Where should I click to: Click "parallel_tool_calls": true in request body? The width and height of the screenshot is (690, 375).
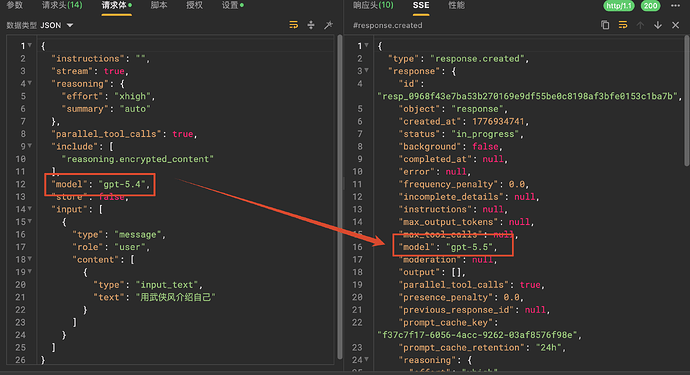[x=124, y=134]
